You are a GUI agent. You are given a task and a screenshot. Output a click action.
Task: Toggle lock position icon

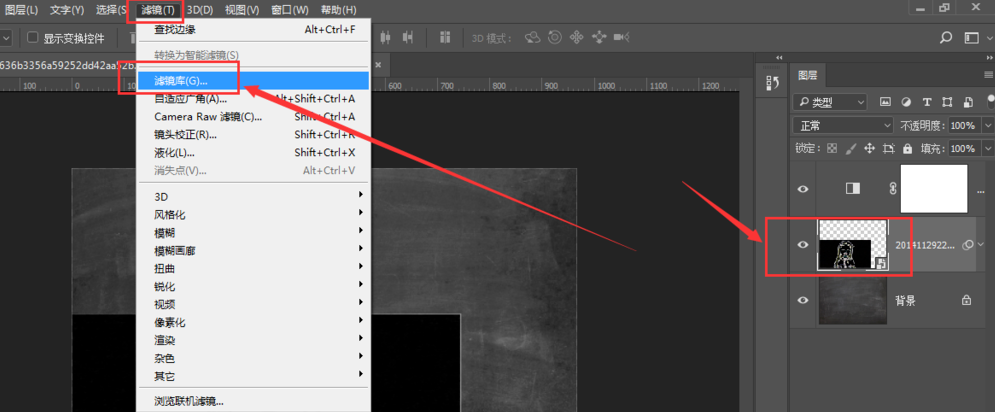pos(870,149)
